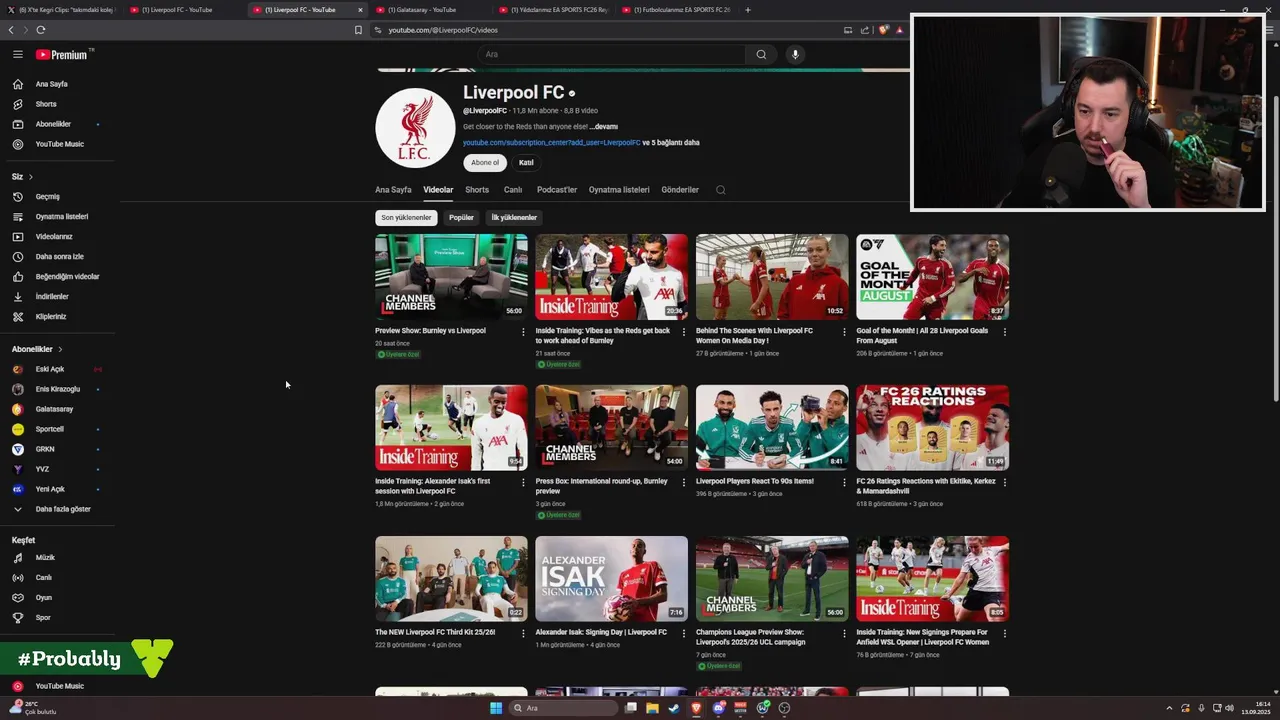The height and width of the screenshot is (720, 1280).
Task: Open İndirilenler in sidebar
Action: (58, 297)
